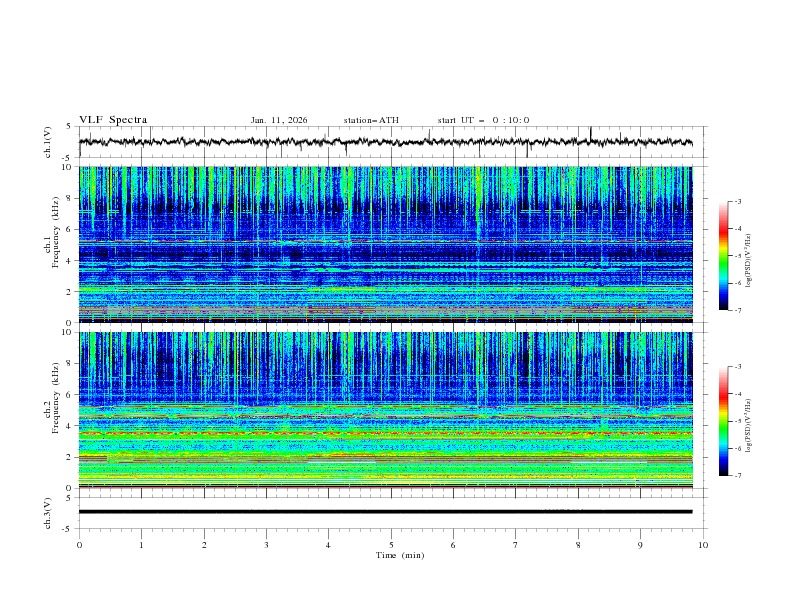
Task: Click time axis tick label "0"
Action: [x=79, y=545]
